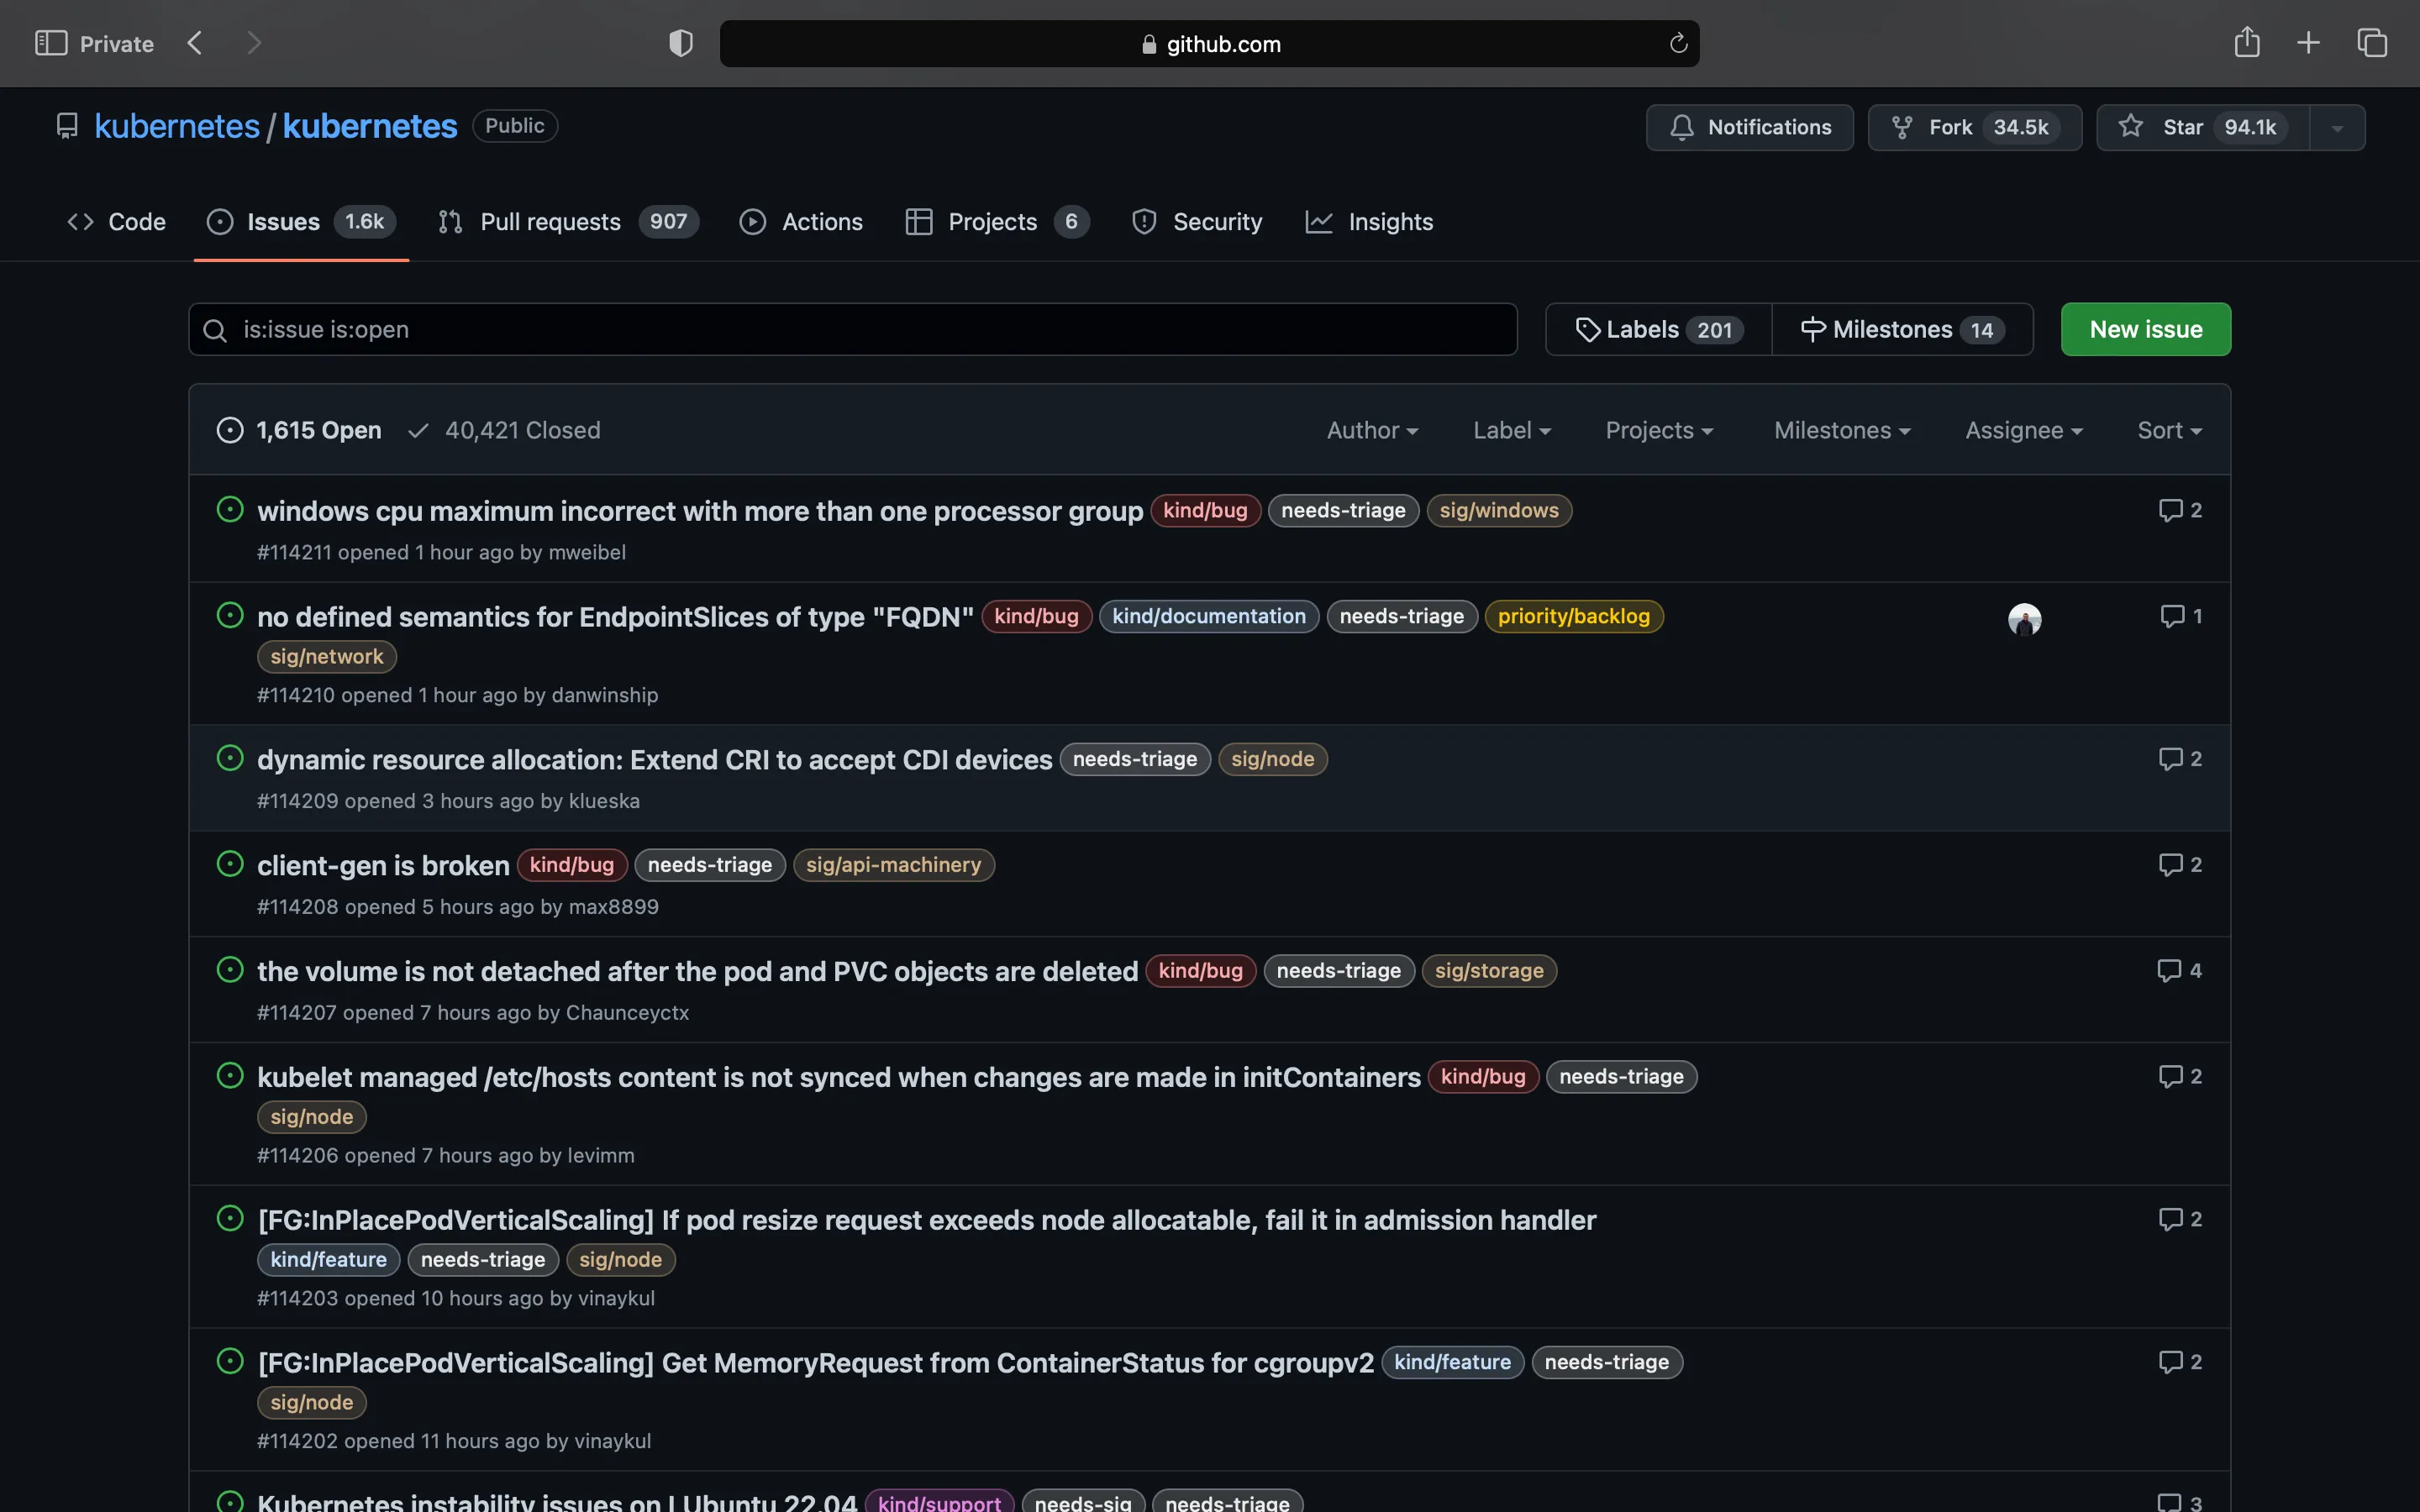This screenshot has height=1512, width=2420.
Task: Switch to the Code tab
Action: coord(116,222)
